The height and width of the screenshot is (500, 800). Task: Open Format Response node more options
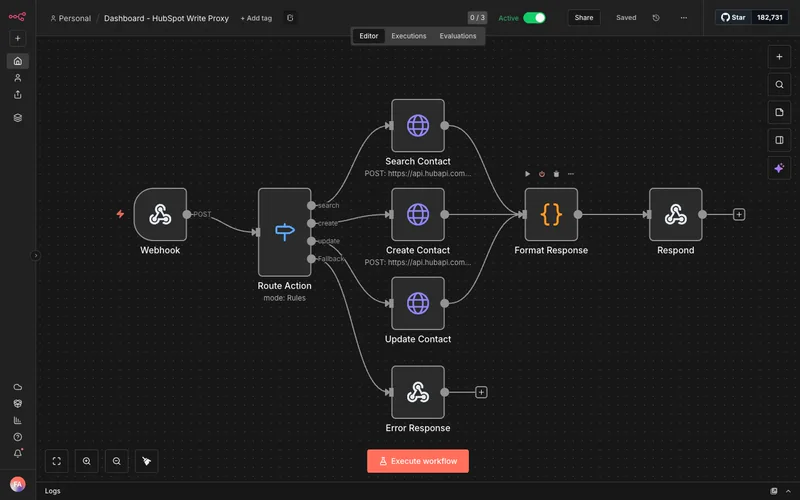coord(571,174)
